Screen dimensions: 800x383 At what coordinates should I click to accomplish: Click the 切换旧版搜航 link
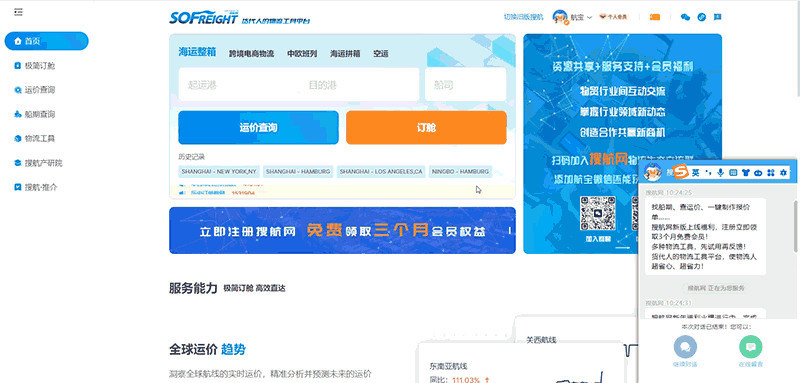[523, 17]
